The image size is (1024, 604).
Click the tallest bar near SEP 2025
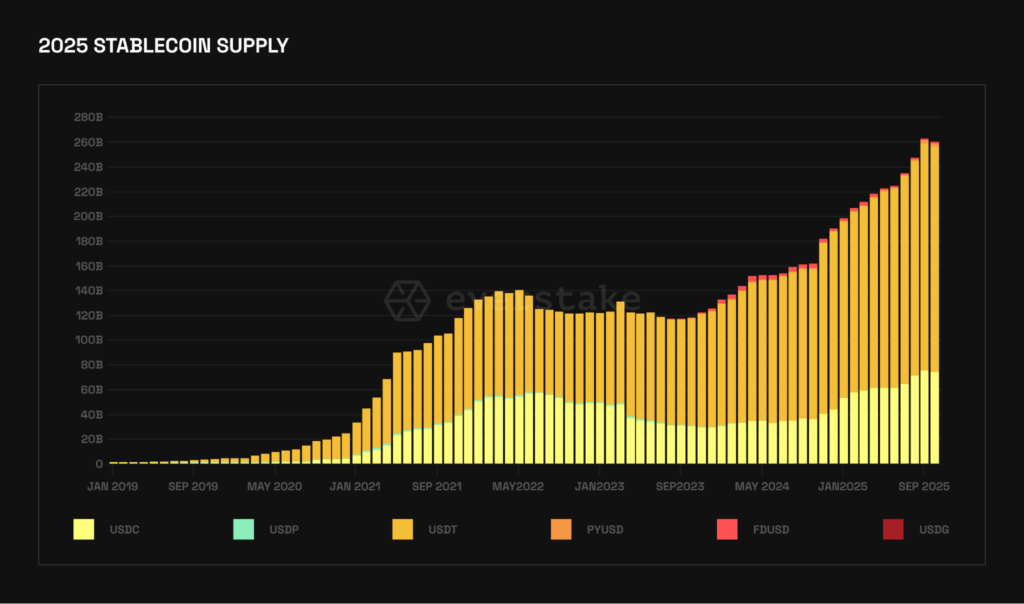(x=924, y=300)
